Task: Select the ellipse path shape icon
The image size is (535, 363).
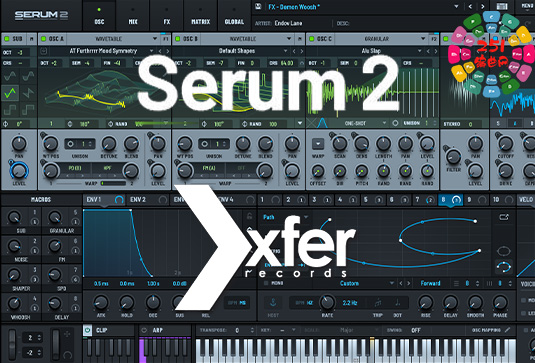Action: [504, 251]
